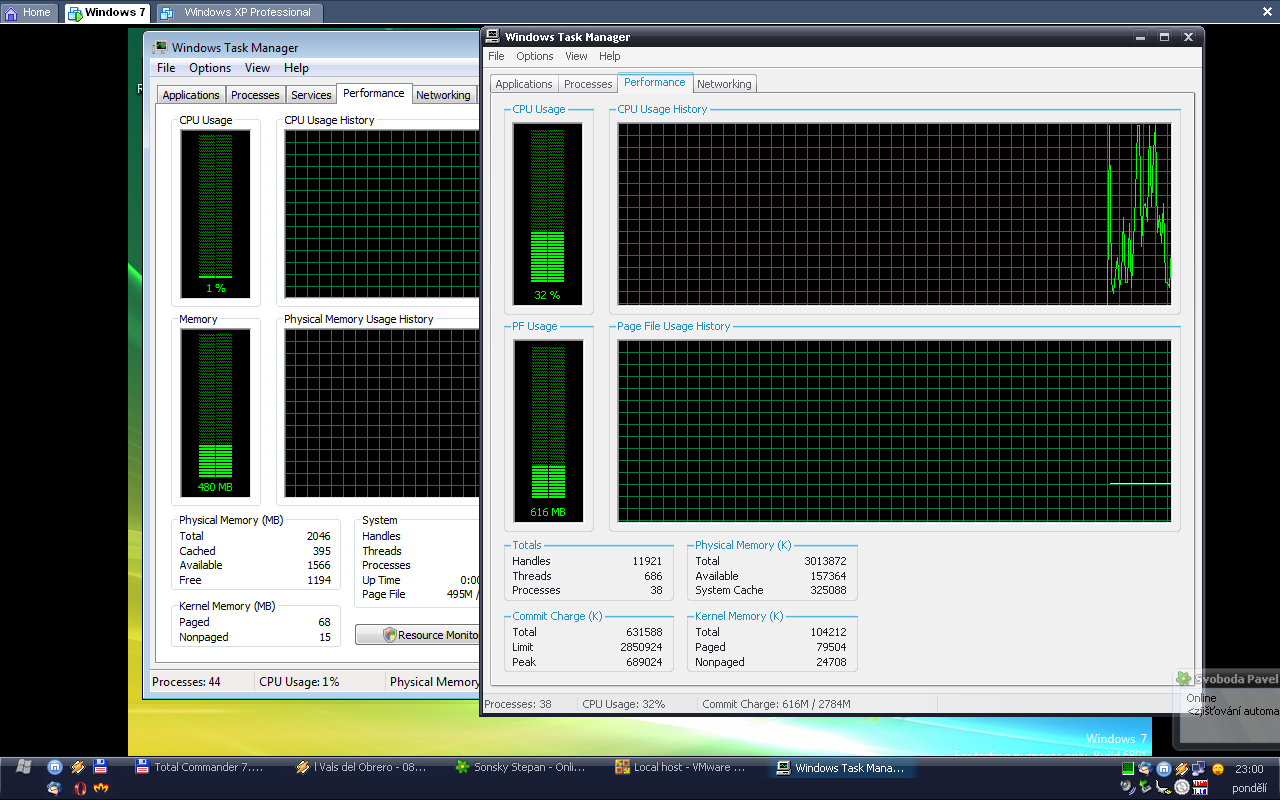
Task: Select Performance tab in front Task Manager
Action: [655, 82]
